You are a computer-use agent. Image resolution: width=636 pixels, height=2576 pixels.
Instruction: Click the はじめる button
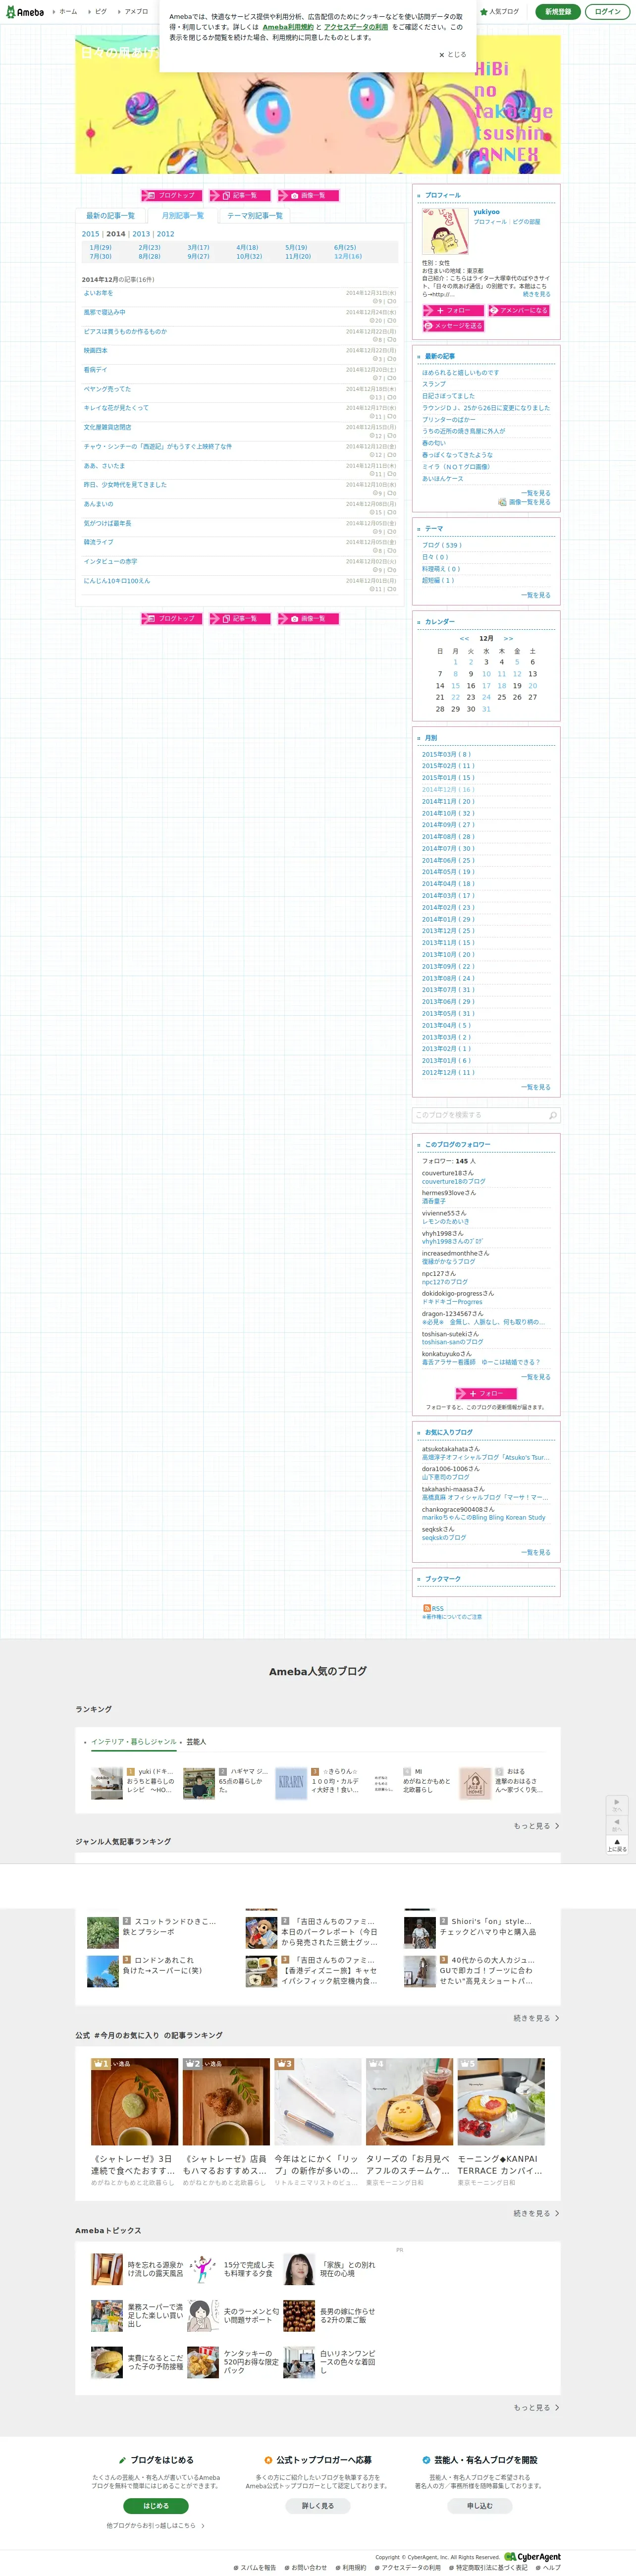tap(155, 2506)
